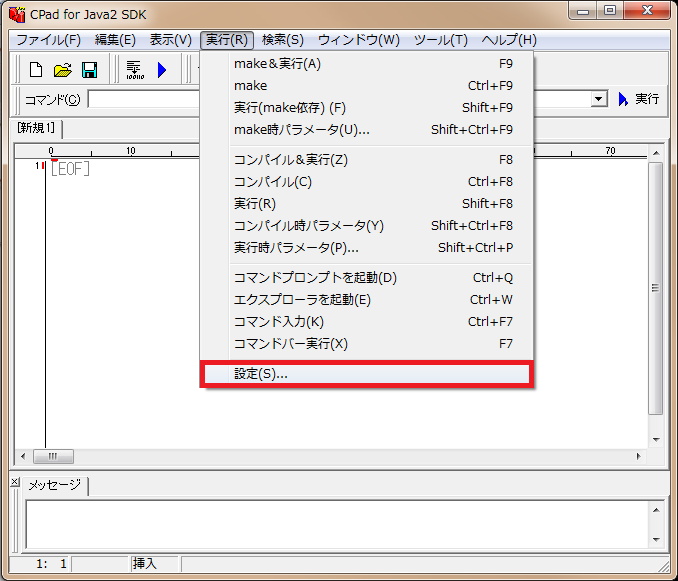The width and height of the screenshot is (678, 581).
Task: Open the ウィンドウ(W) menu
Action: click(359, 40)
